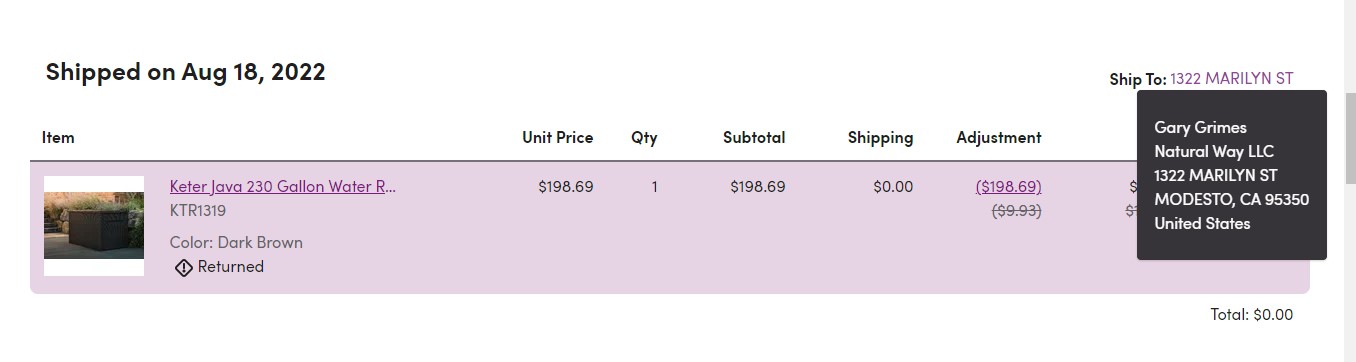Image resolution: width=1356 pixels, height=362 pixels.
Task: Click the Returned status diamond icon
Action: [183, 267]
